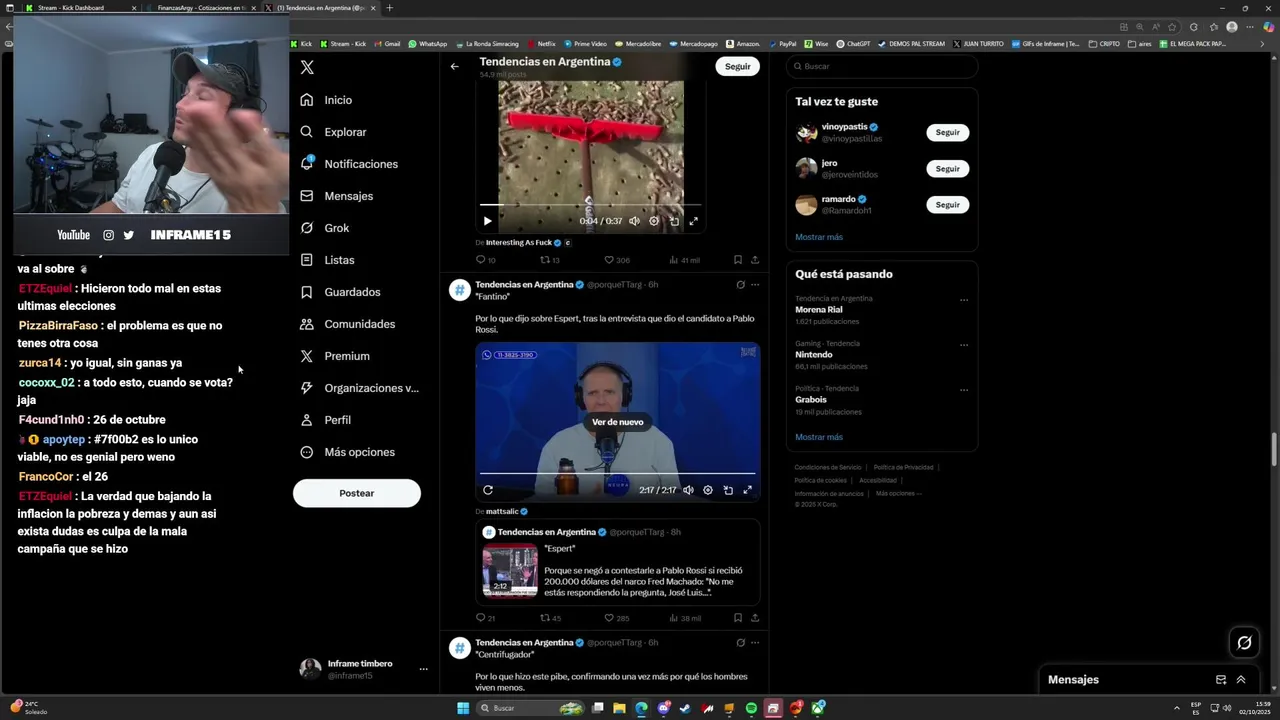Image resolution: width=1280 pixels, height=720 pixels.
Task: Open Explorar in the sidebar
Action: [333, 132]
